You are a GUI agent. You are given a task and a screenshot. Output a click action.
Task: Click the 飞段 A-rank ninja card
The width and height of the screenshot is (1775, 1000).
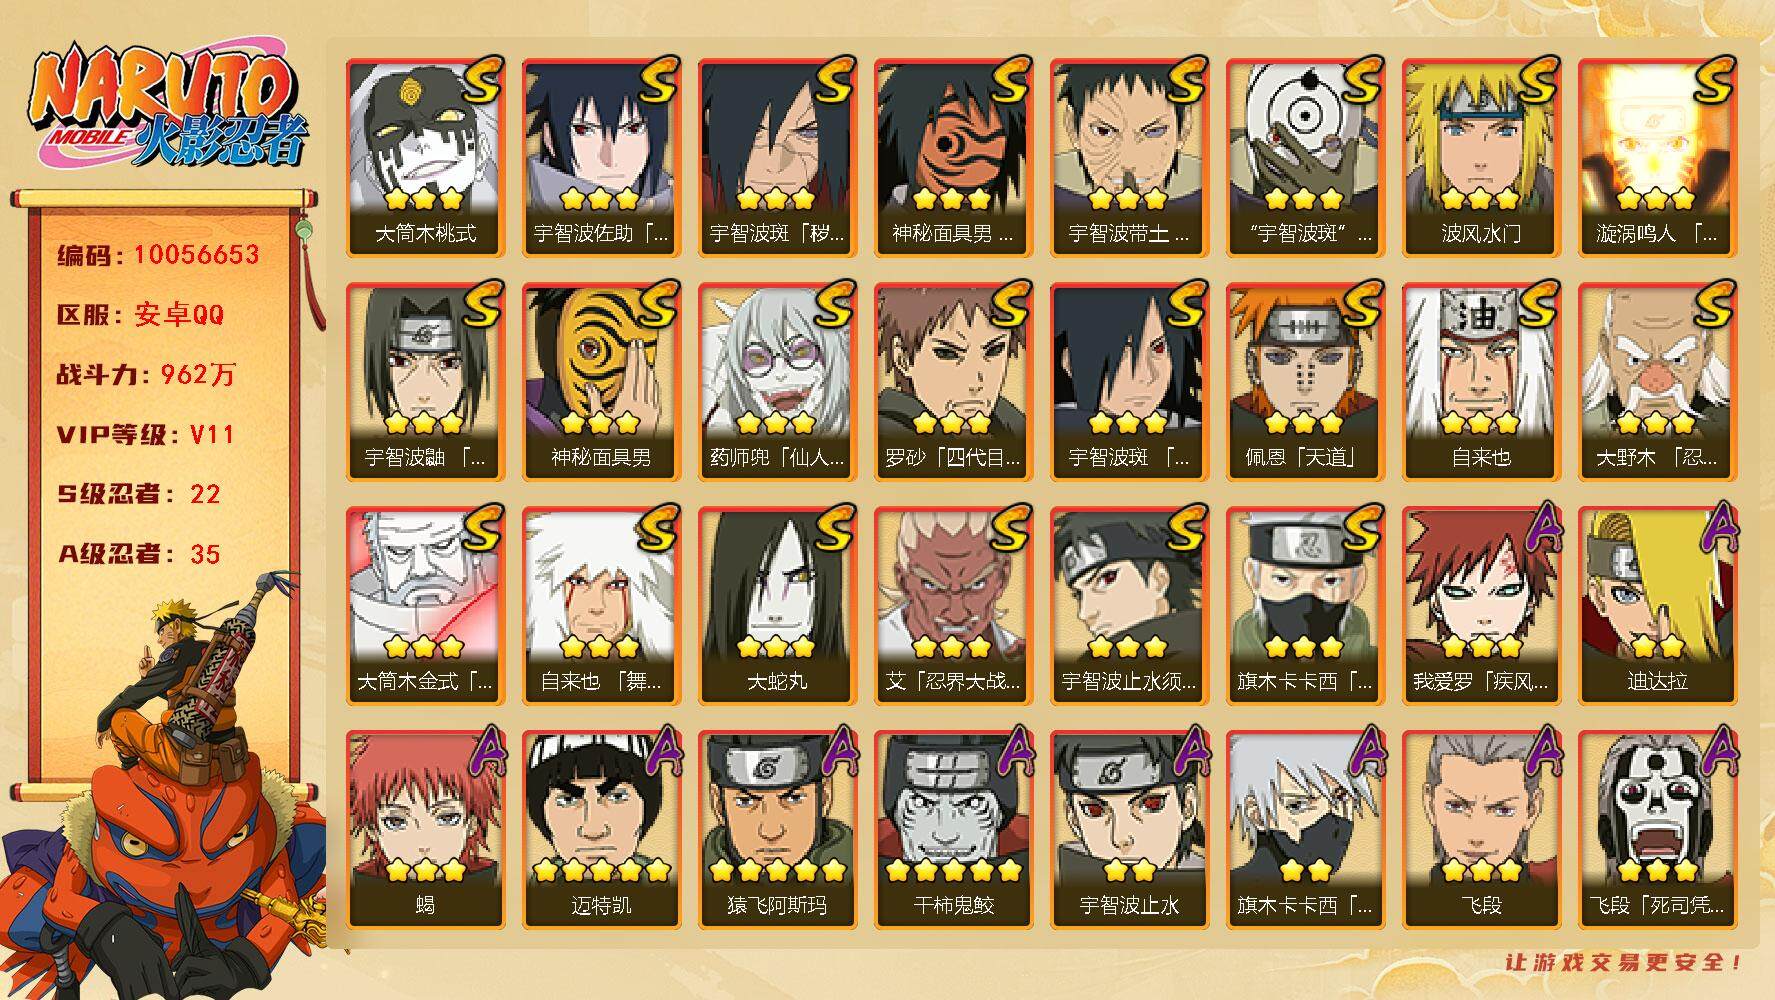(1482, 829)
